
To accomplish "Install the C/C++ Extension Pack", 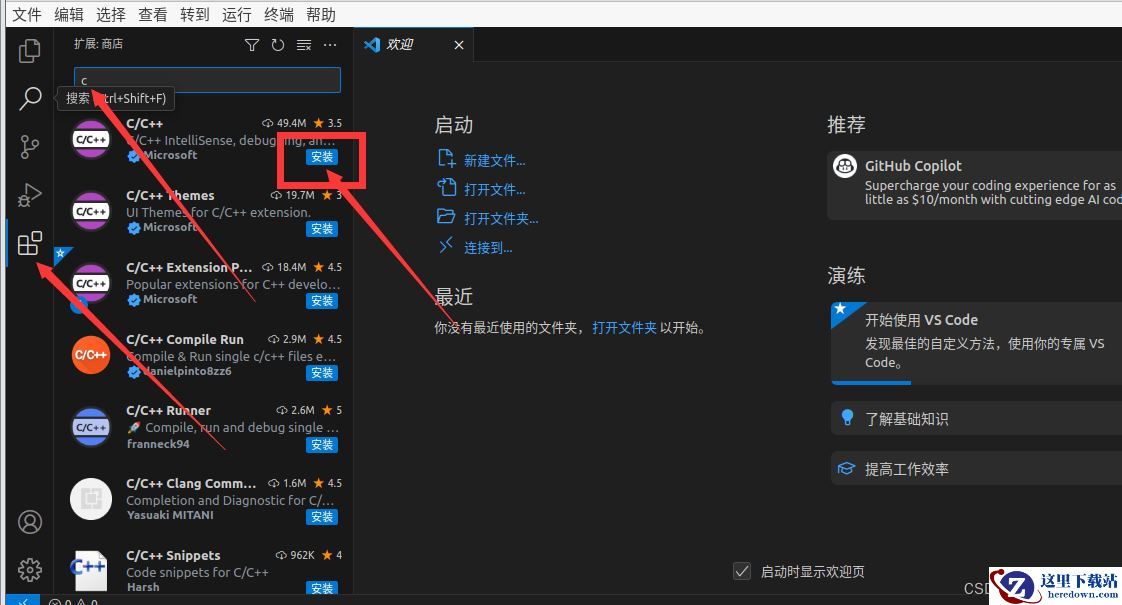I will pyautogui.click(x=322, y=301).
